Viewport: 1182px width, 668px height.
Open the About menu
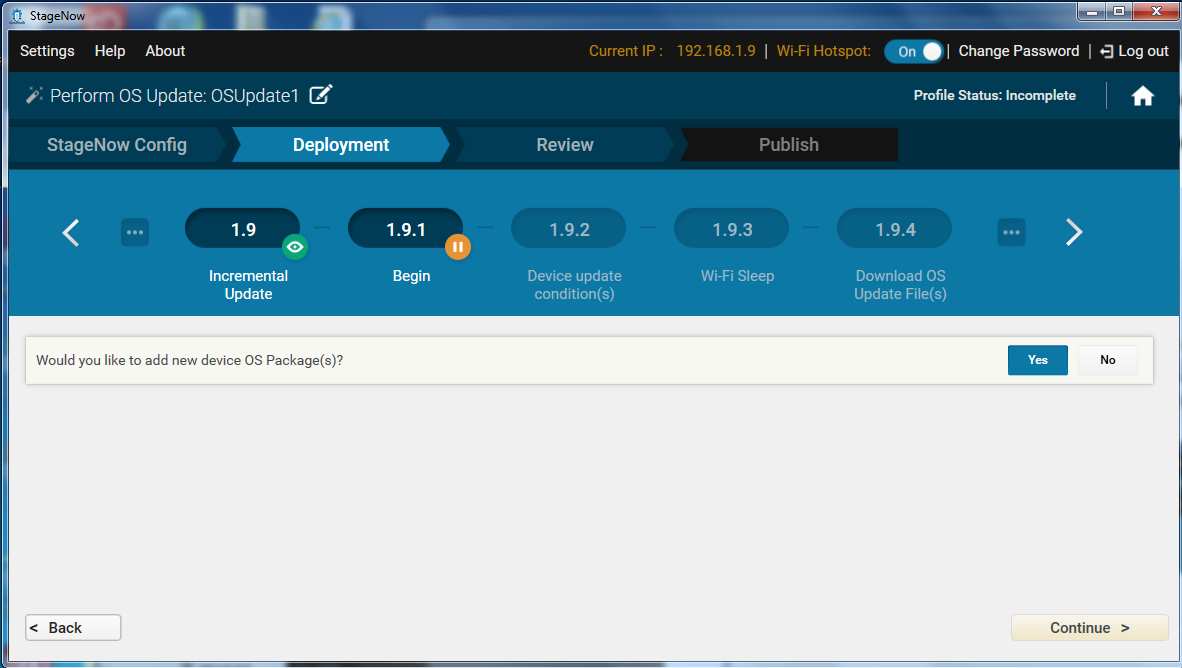(x=165, y=51)
